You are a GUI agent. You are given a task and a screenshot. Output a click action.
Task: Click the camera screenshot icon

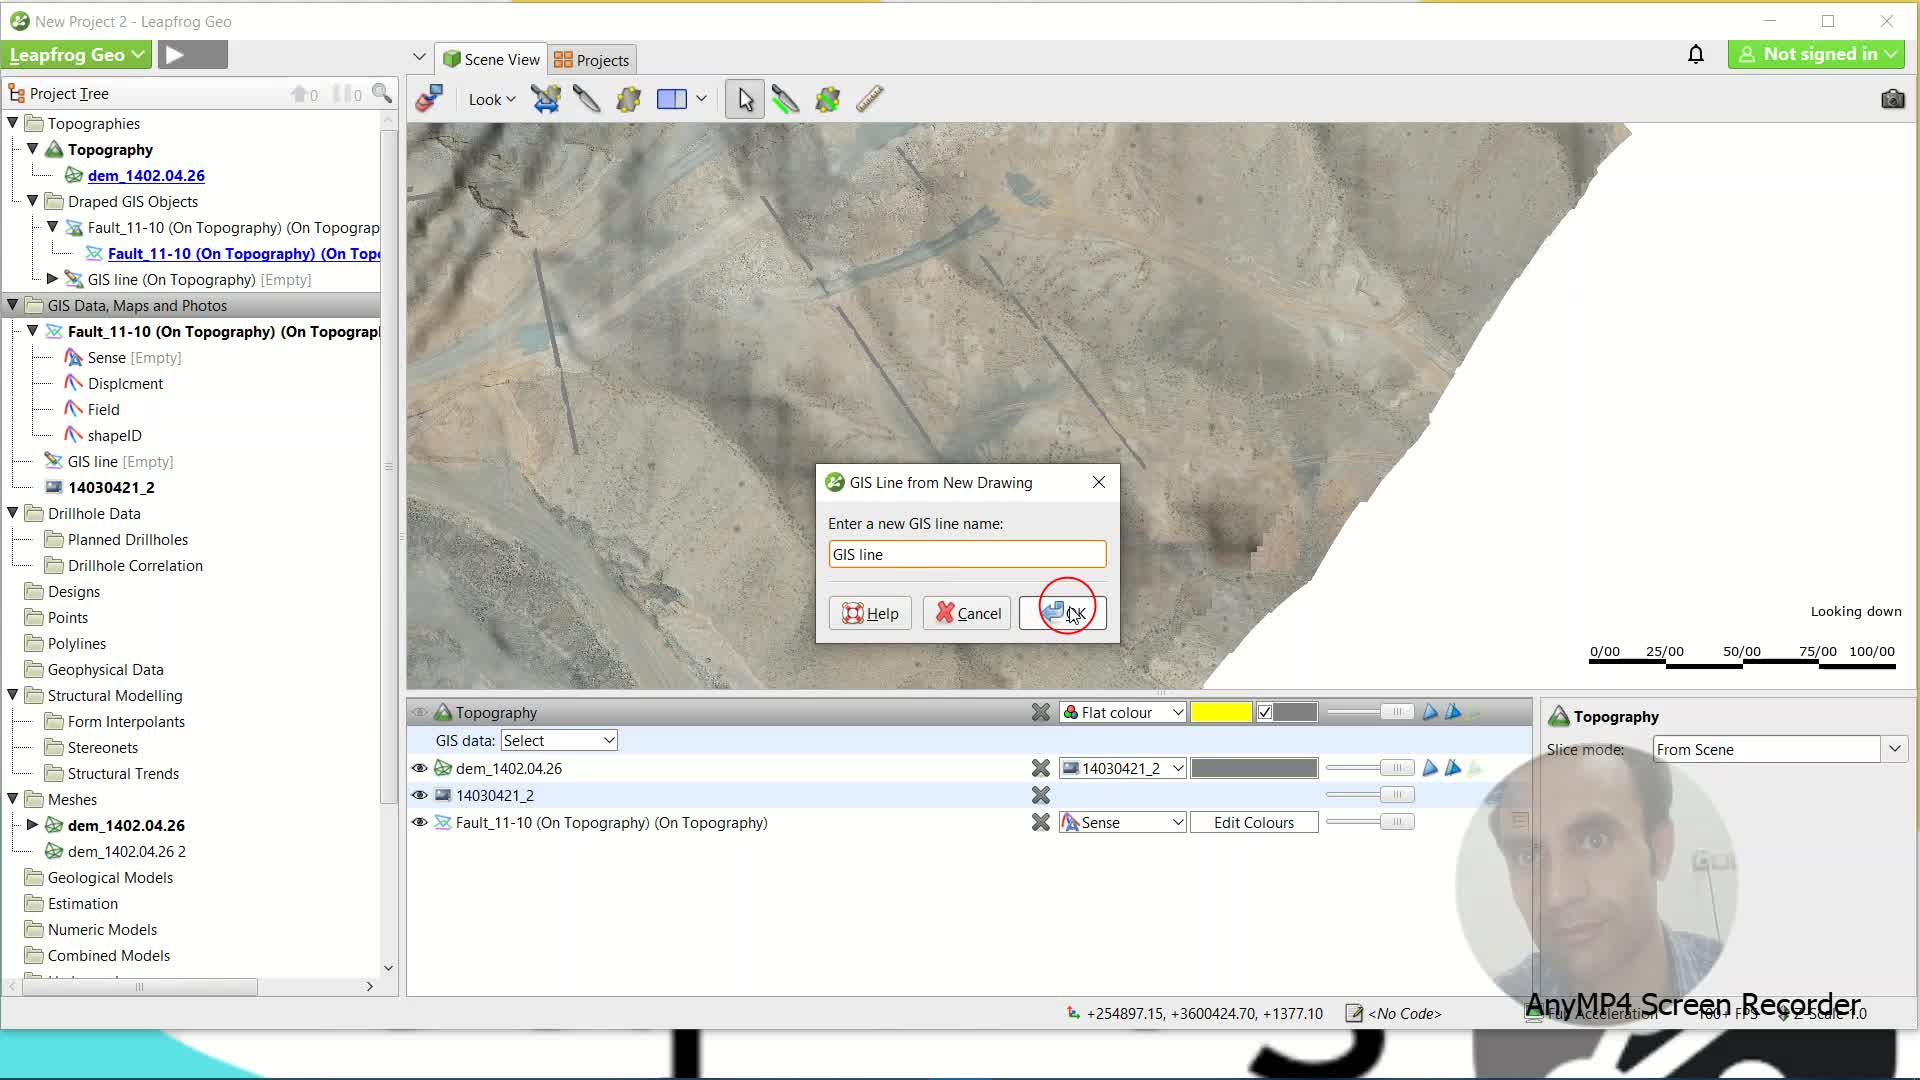(1892, 99)
